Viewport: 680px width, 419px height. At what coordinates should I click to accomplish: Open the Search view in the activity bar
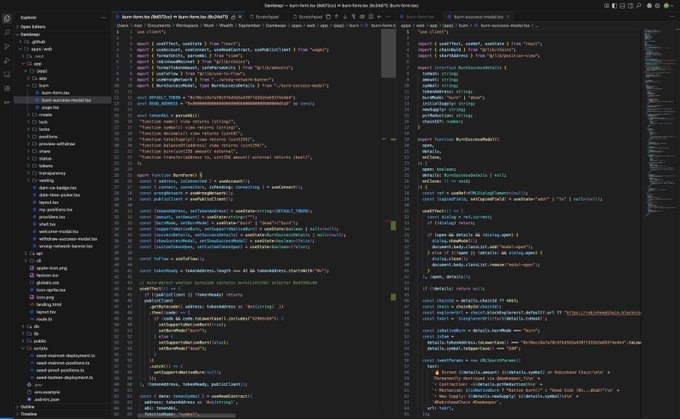pos(7,33)
